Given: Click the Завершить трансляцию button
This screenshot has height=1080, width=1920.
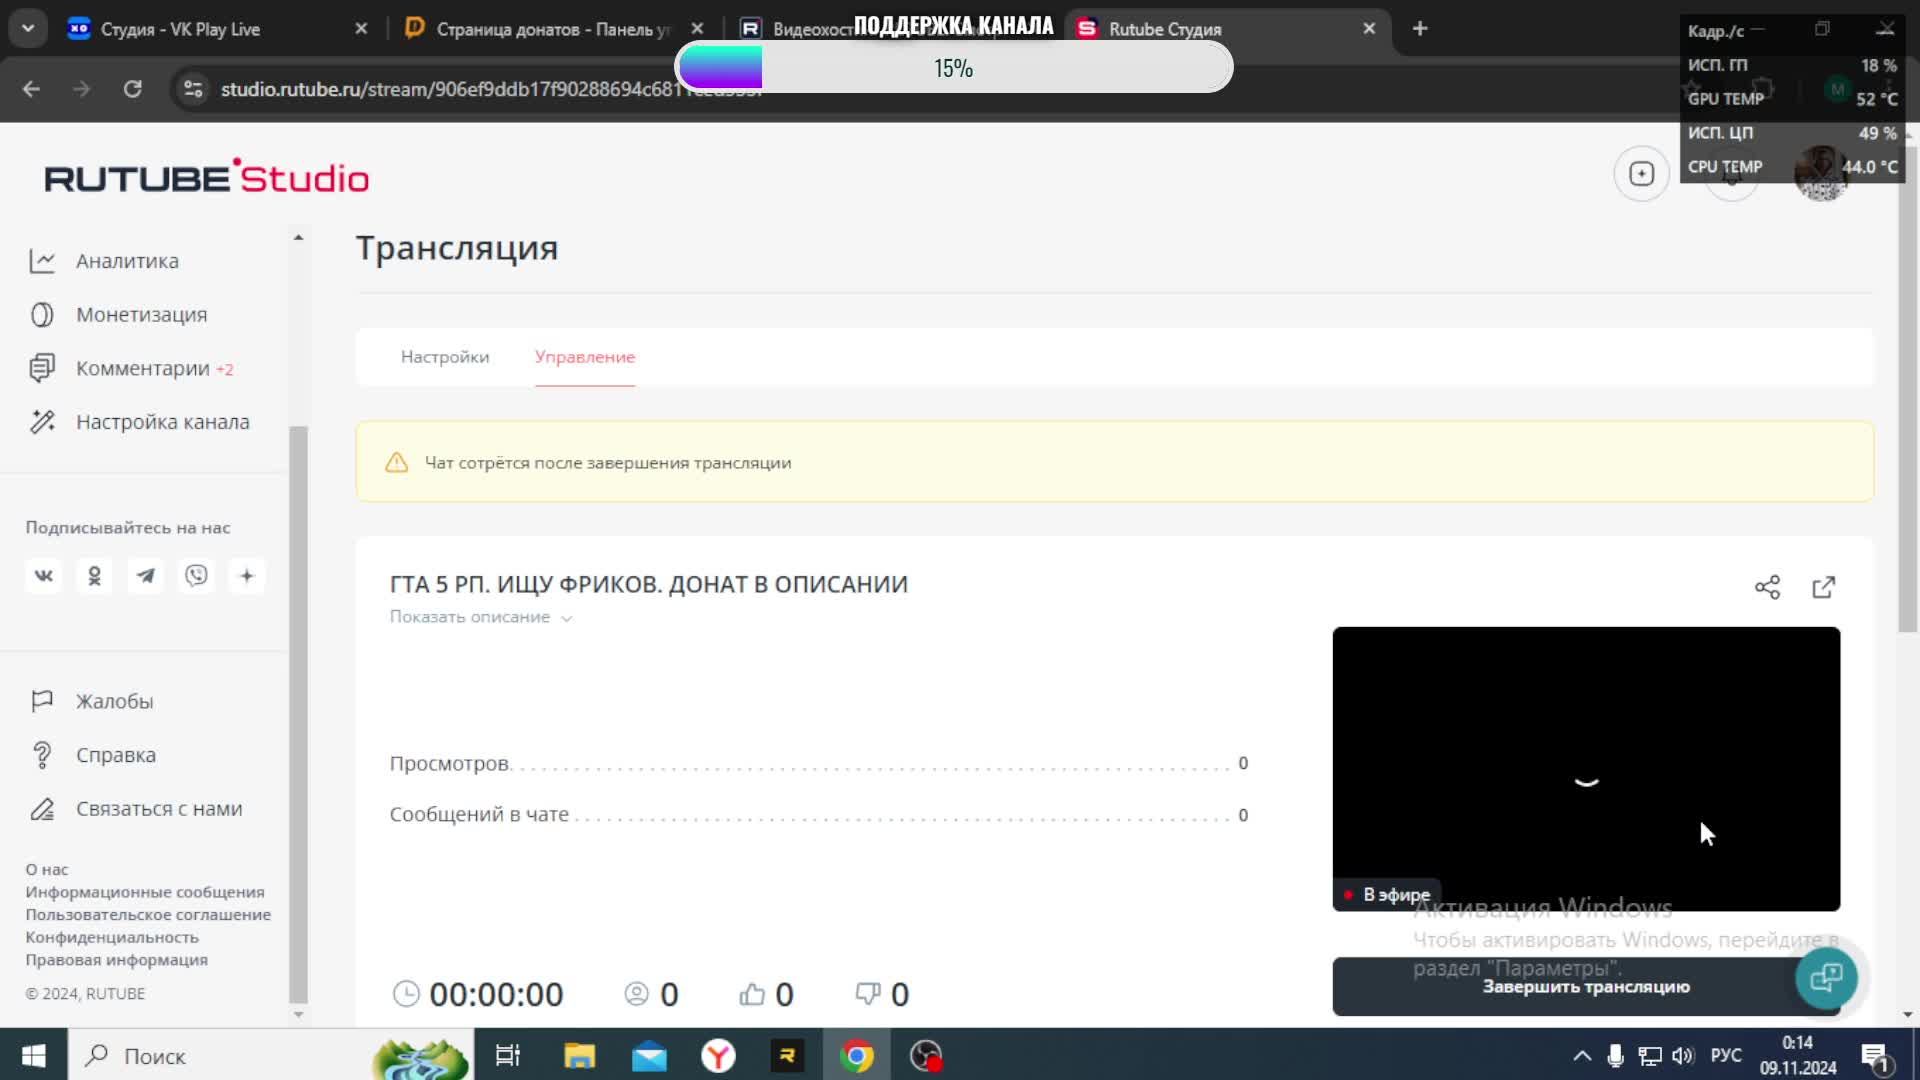Looking at the screenshot, I should (1586, 987).
